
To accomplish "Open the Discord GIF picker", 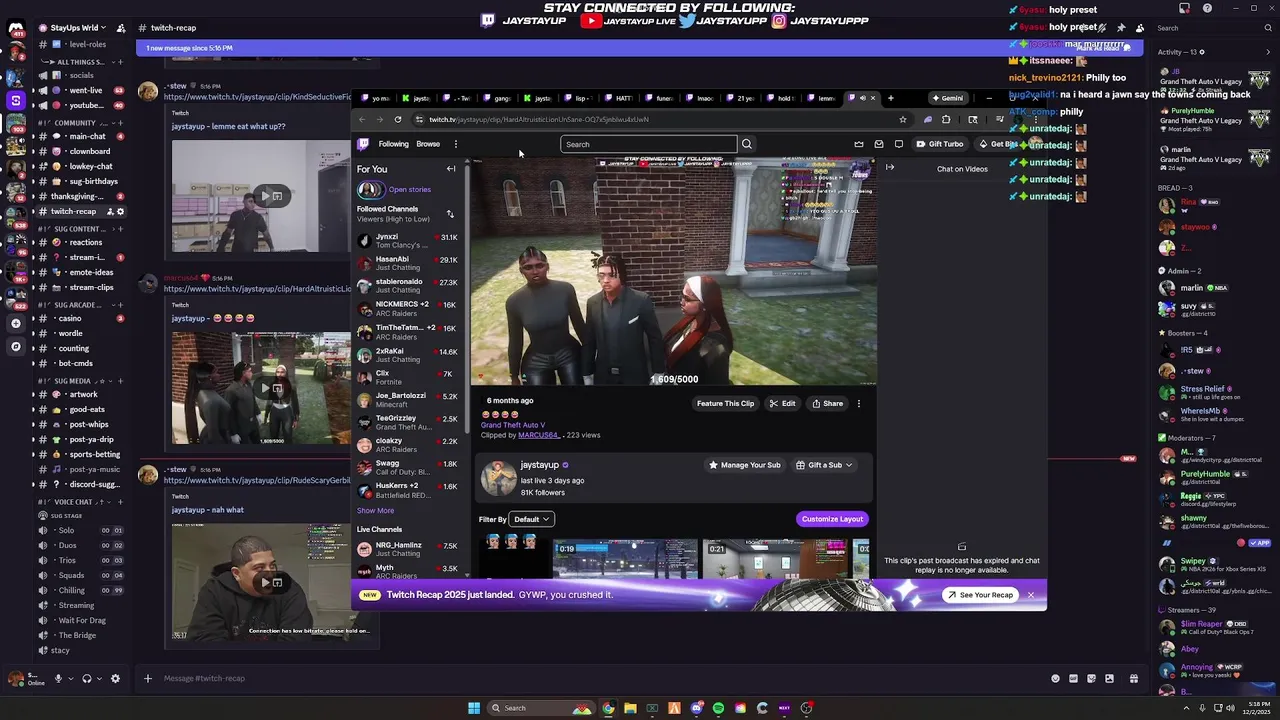I will tap(1073, 679).
